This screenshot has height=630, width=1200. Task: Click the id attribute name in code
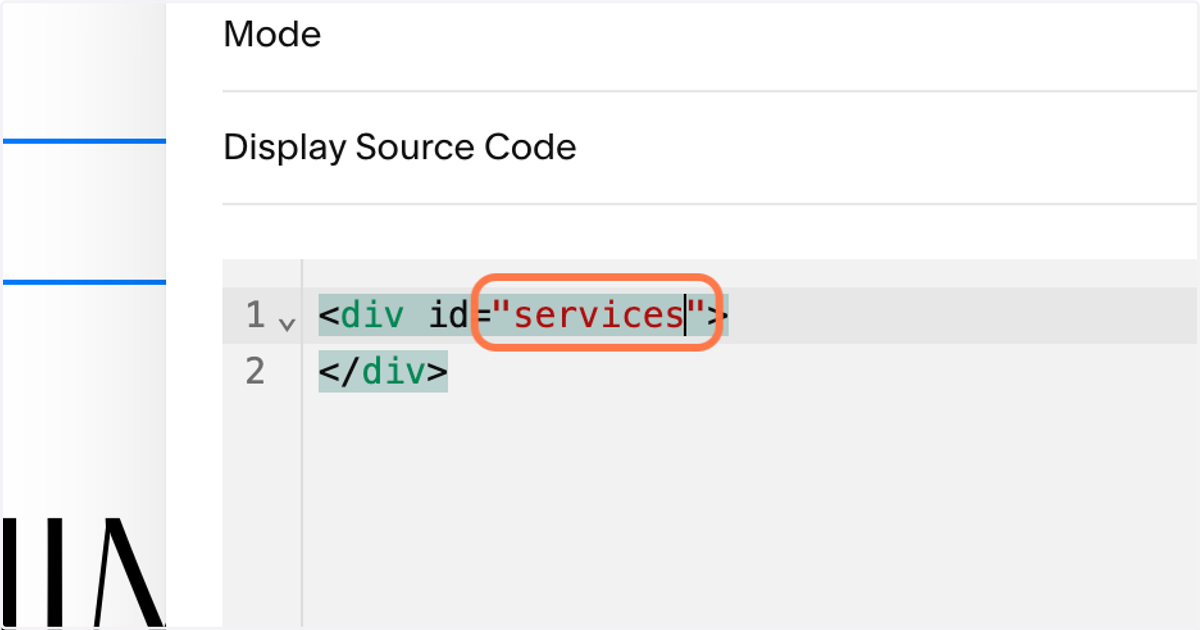tap(449, 316)
